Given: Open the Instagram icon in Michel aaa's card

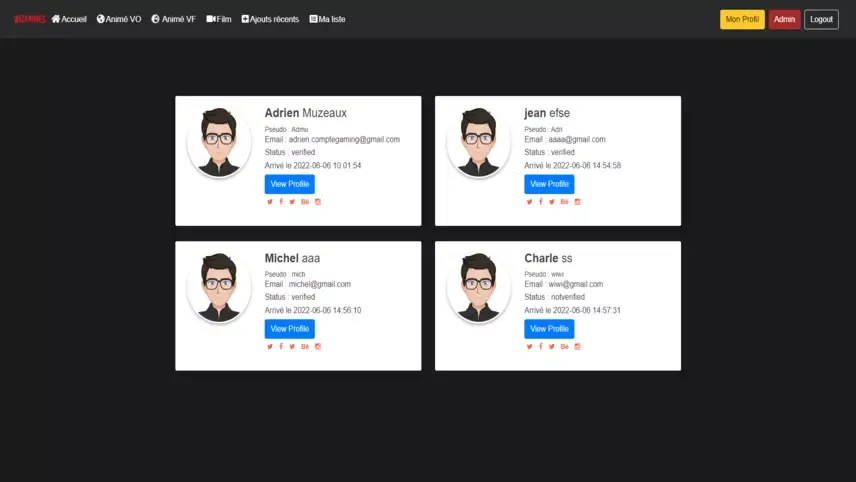Looking at the screenshot, I should coord(318,346).
